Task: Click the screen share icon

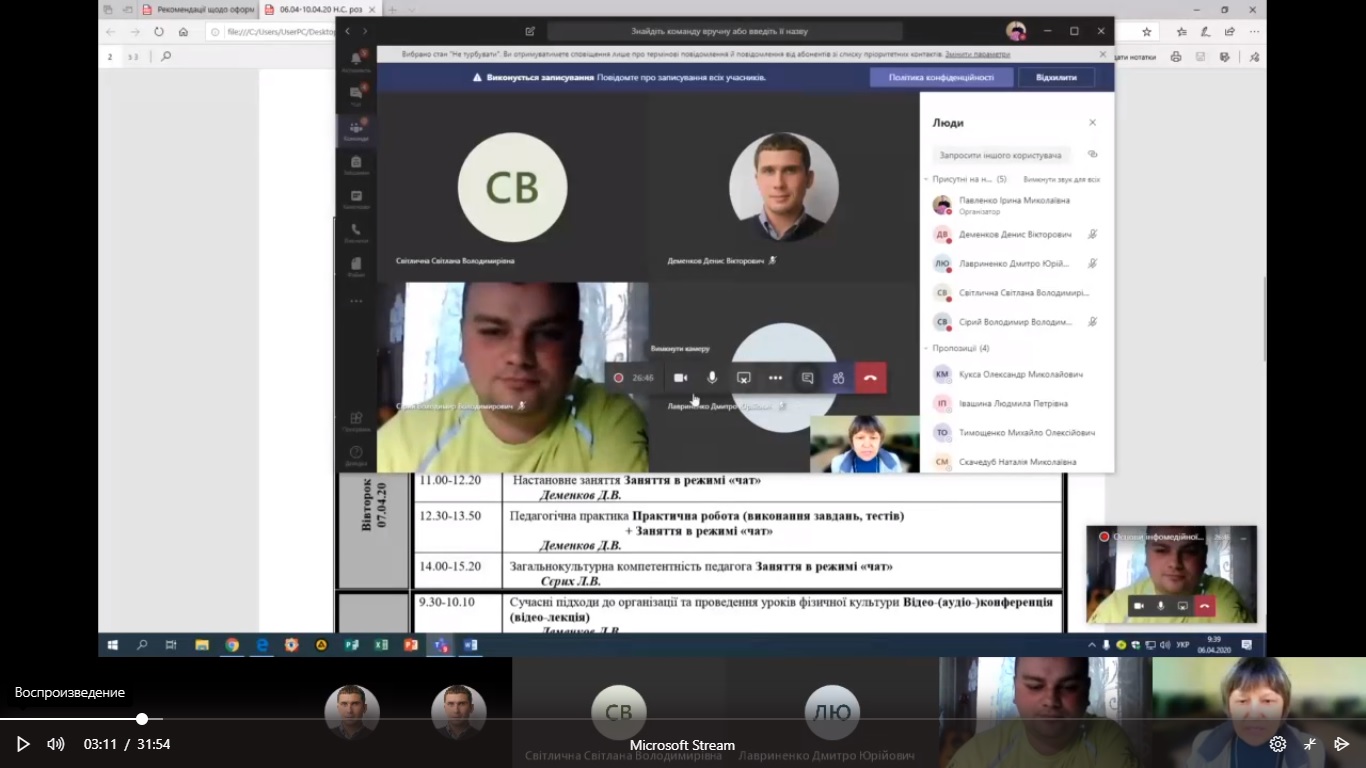Action: pos(744,378)
